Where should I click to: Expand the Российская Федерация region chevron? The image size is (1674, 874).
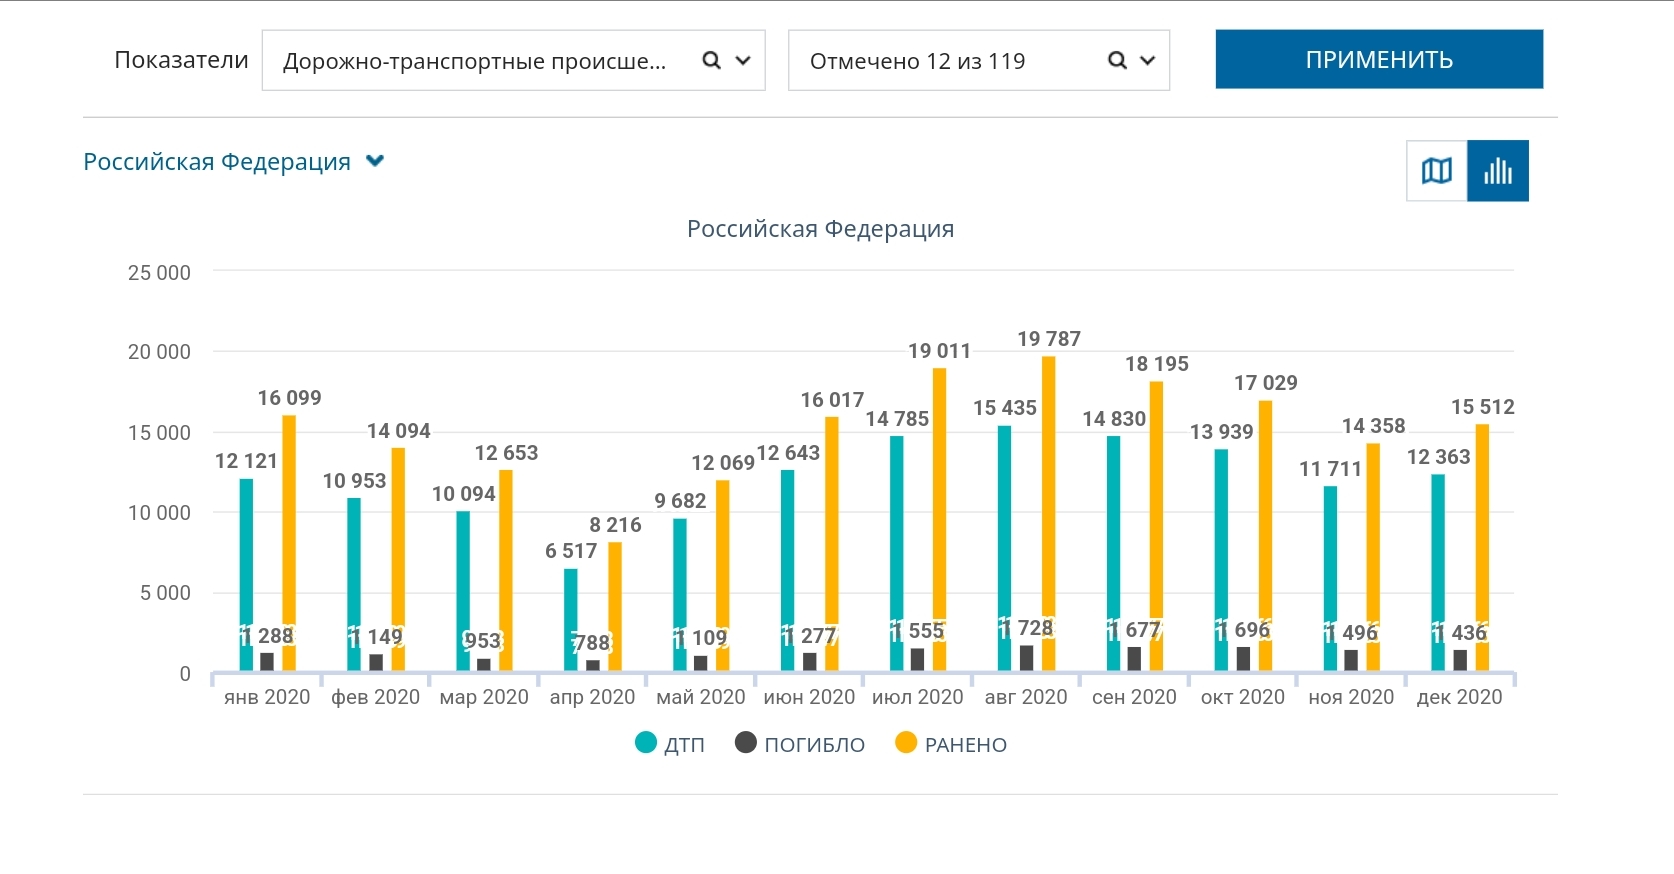click(x=375, y=161)
